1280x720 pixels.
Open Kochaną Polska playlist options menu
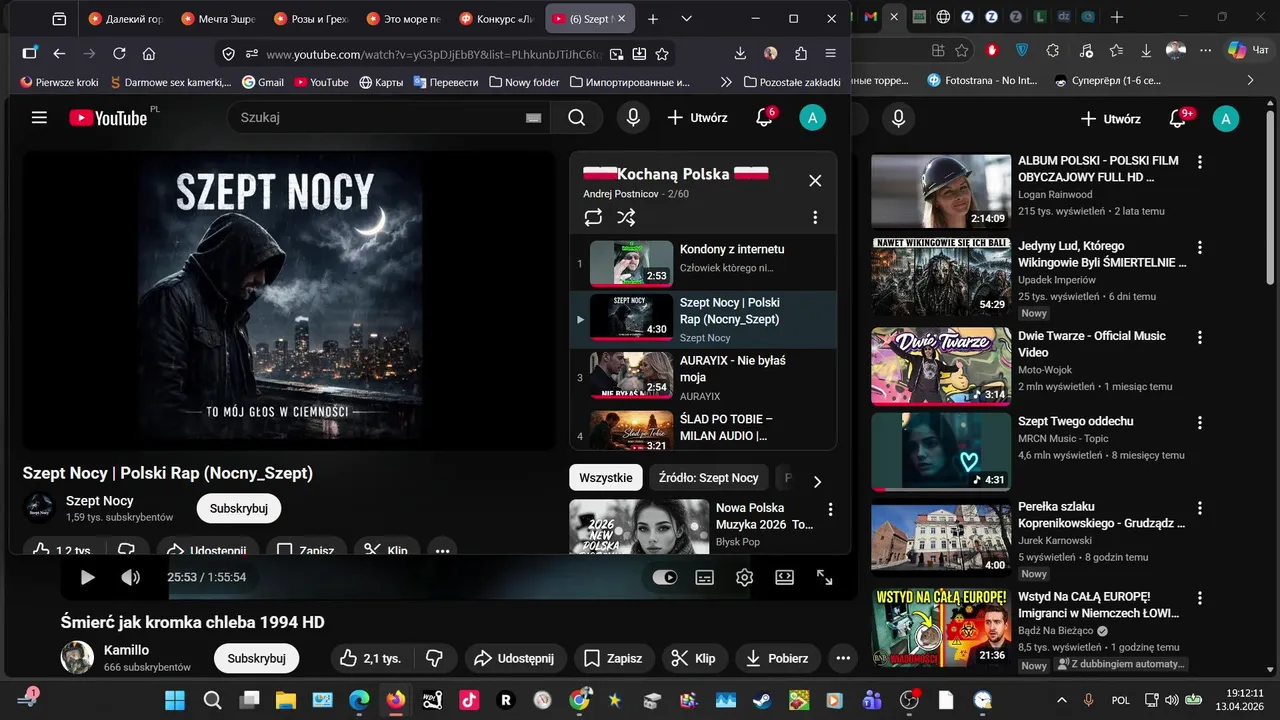click(x=815, y=217)
